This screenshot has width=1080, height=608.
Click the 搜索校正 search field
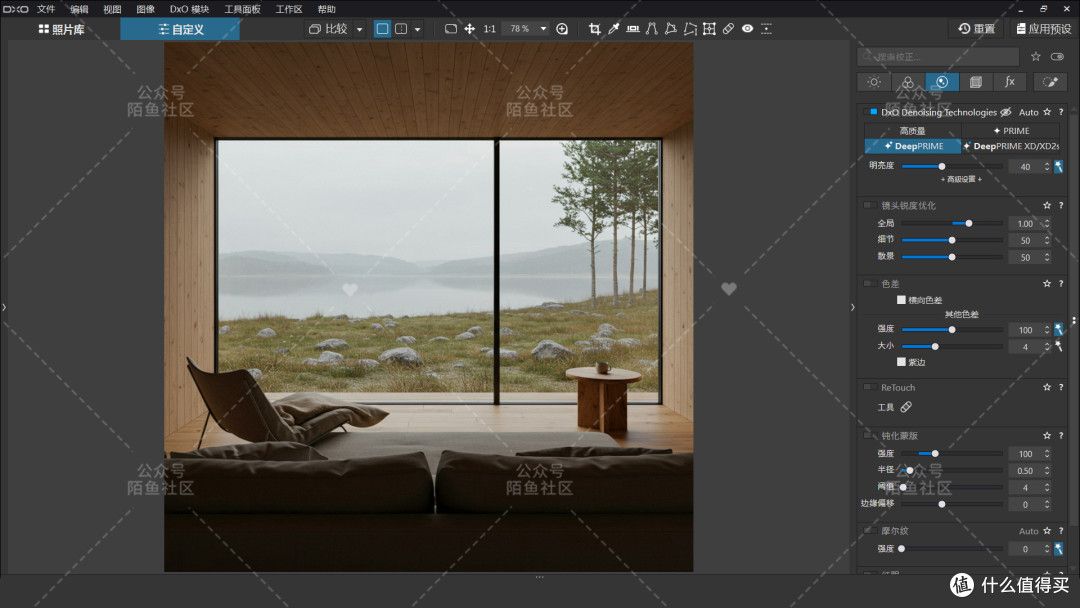tap(938, 56)
